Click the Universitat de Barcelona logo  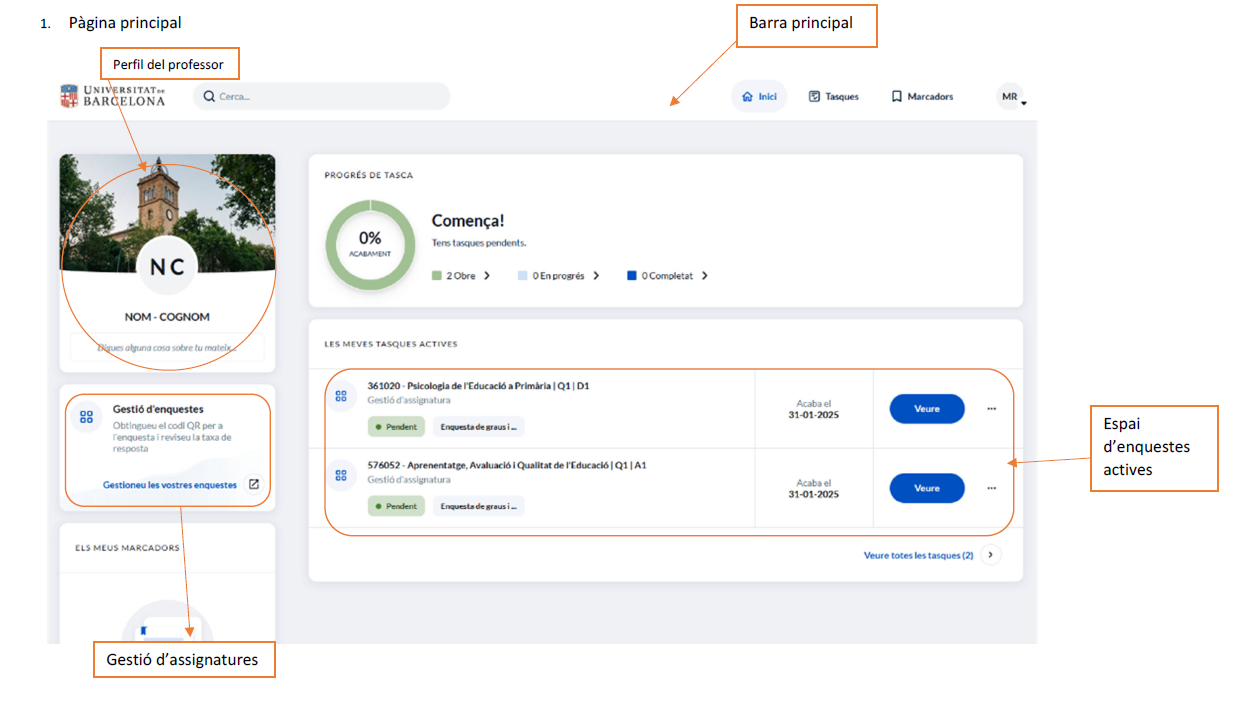[x=112, y=96]
